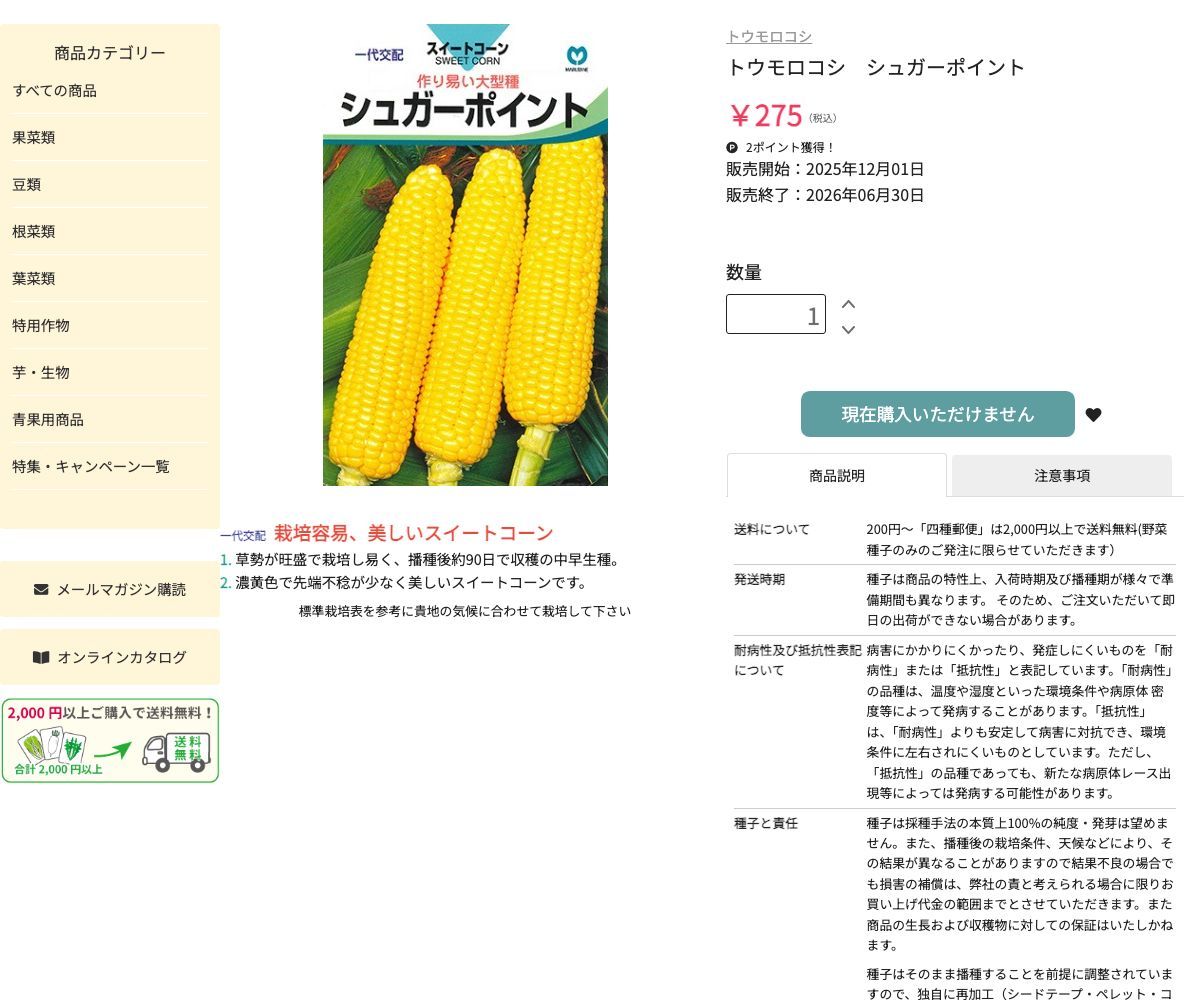
Task: Go to the 根菜類 category
Action: (x=34, y=232)
